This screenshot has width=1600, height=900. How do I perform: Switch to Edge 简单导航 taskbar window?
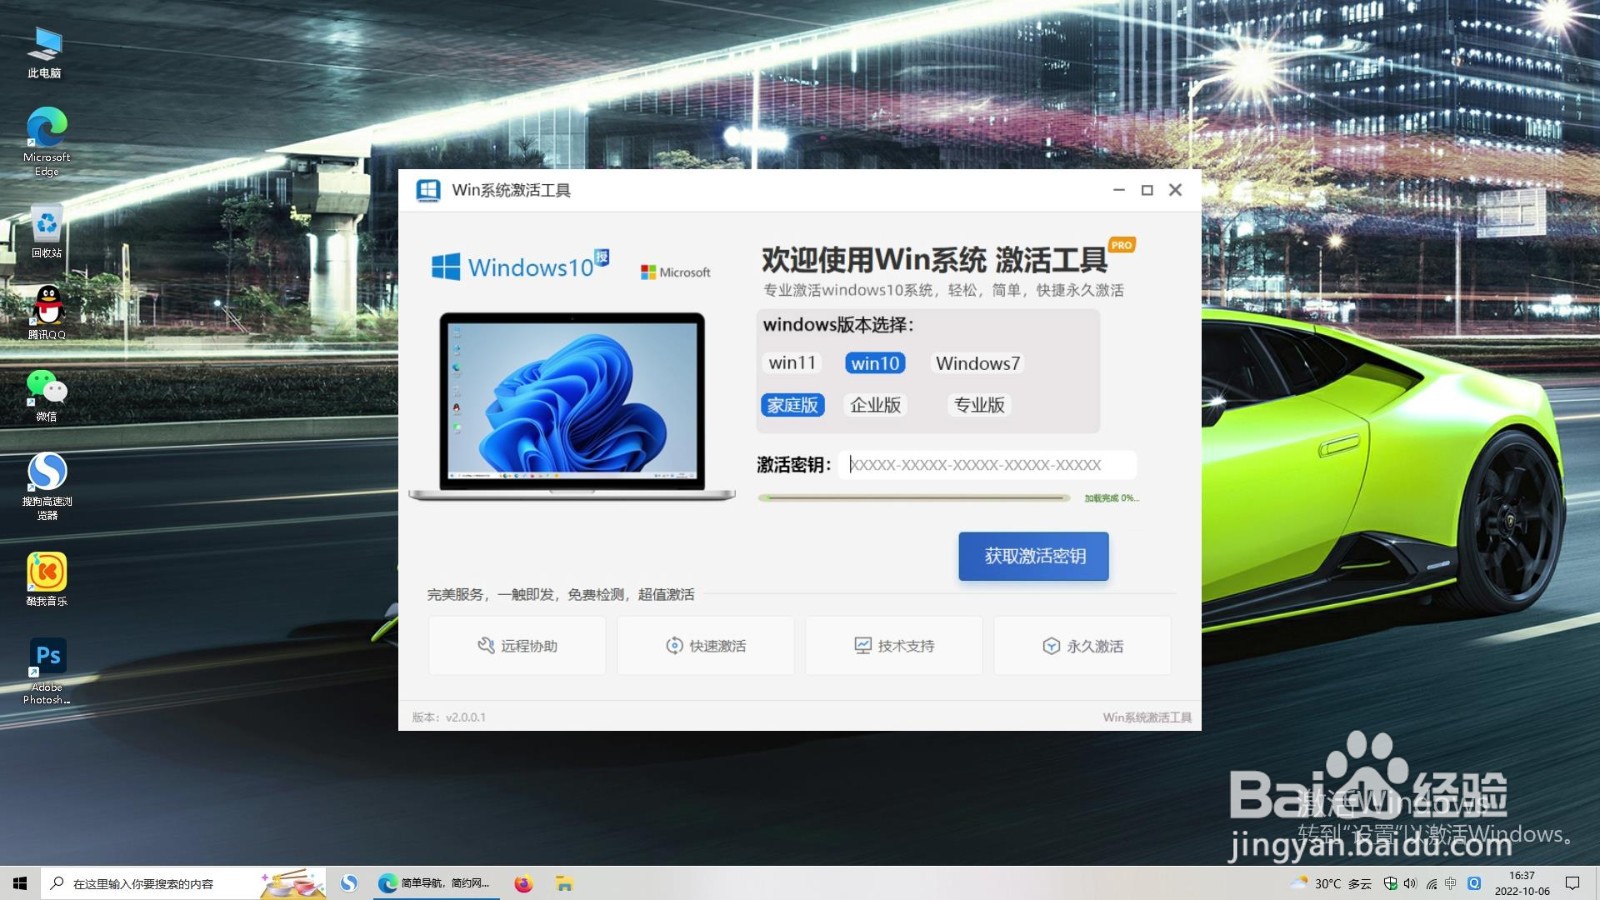click(x=436, y=883)
